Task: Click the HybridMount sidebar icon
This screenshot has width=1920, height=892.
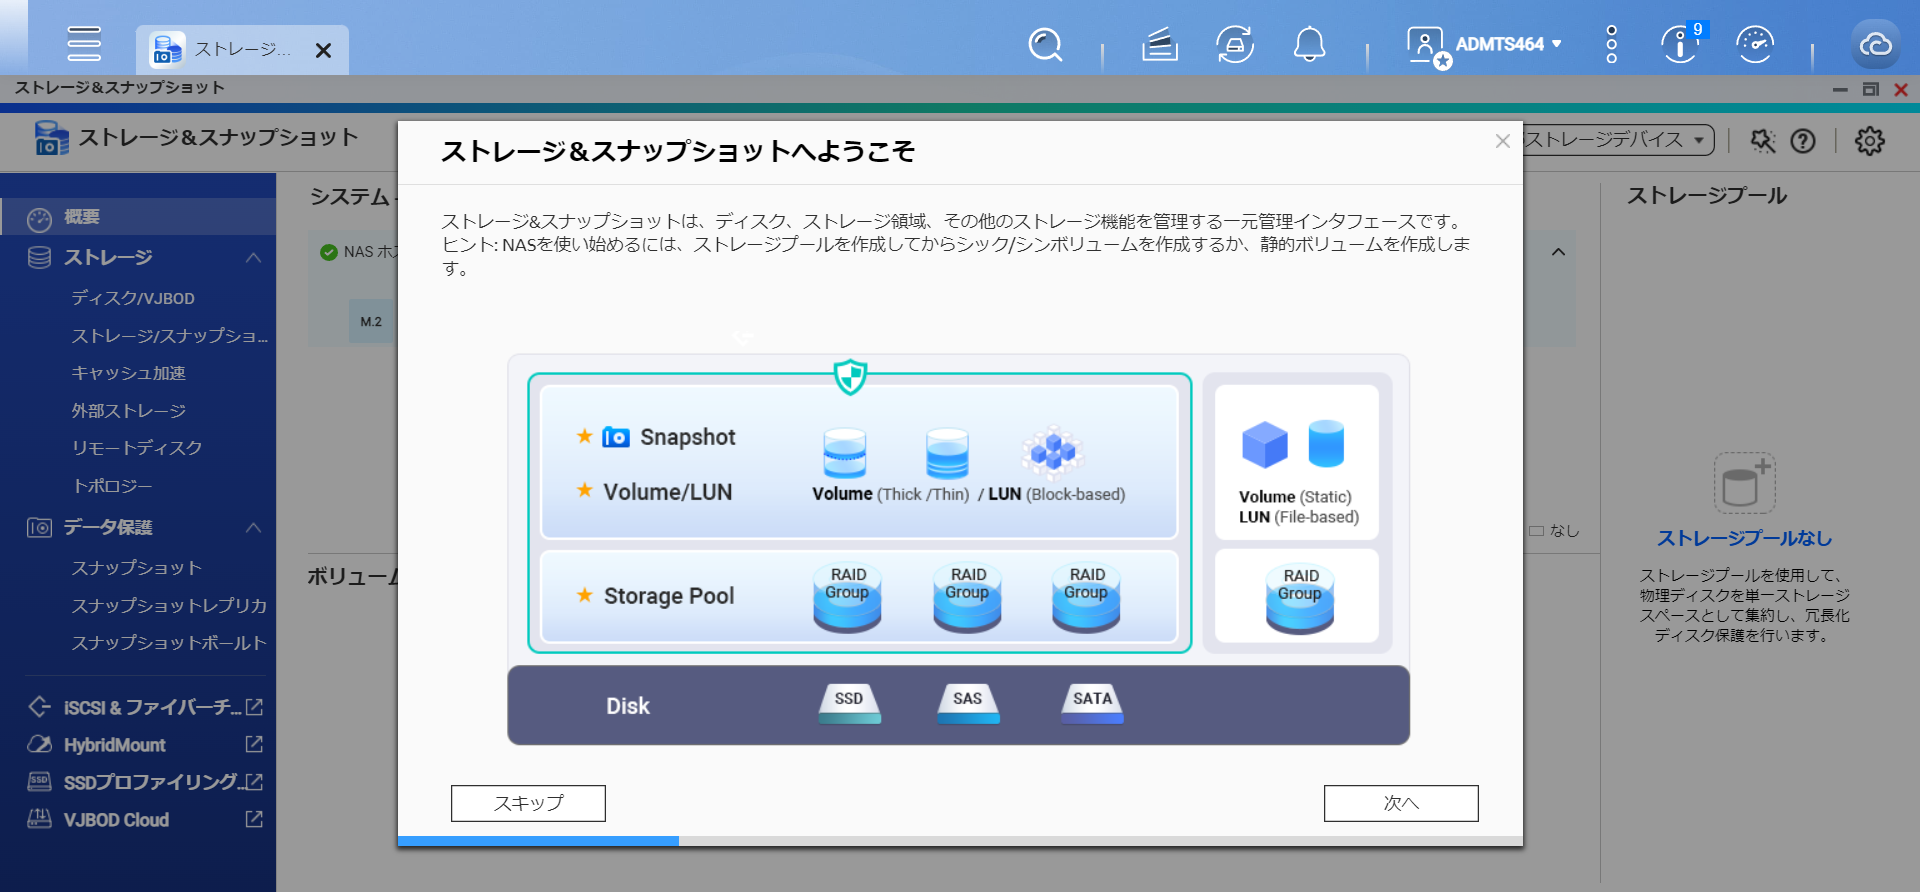Action: click(x=39, y=744)
